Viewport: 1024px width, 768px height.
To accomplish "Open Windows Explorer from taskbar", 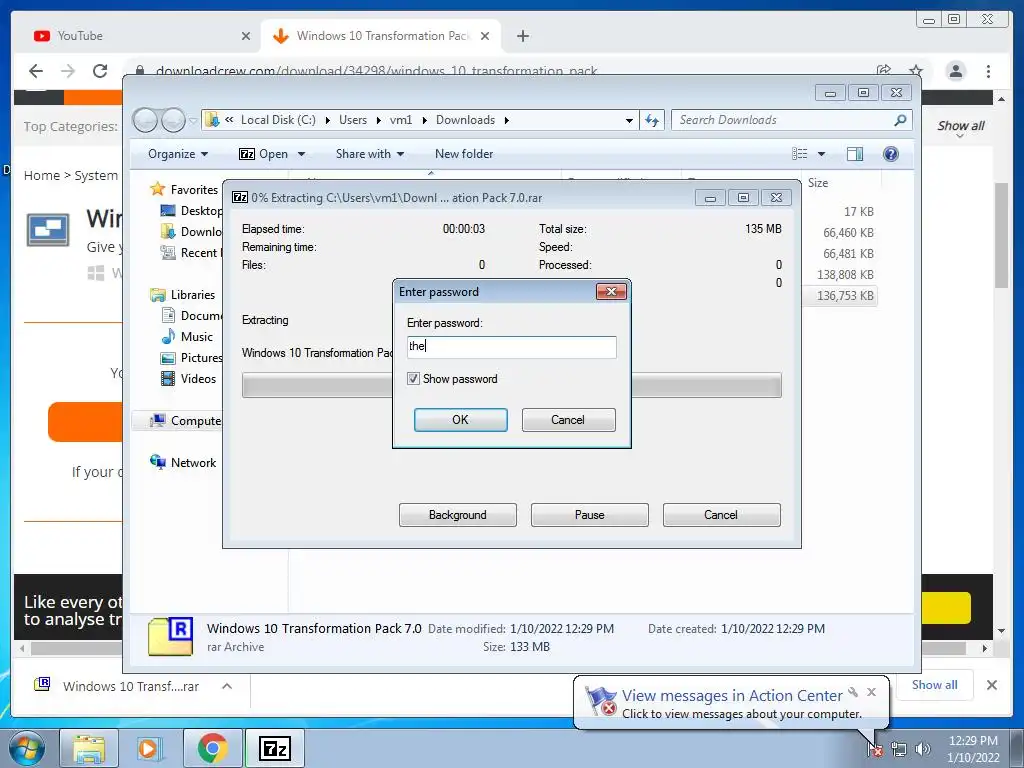I will coord(89,748).
